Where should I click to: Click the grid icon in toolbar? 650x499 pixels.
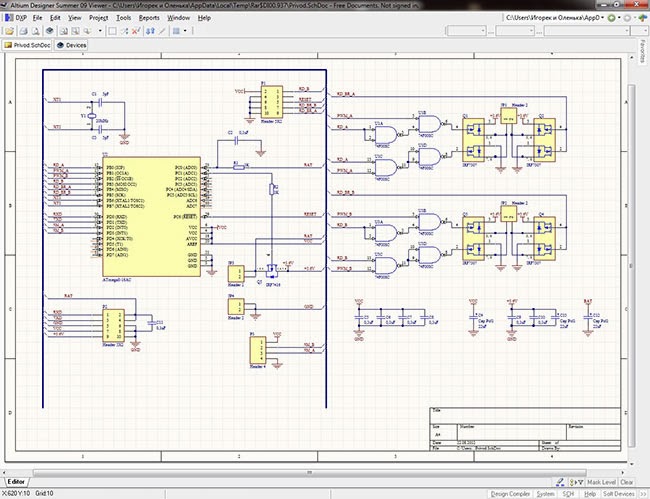(x=177, y=31)
